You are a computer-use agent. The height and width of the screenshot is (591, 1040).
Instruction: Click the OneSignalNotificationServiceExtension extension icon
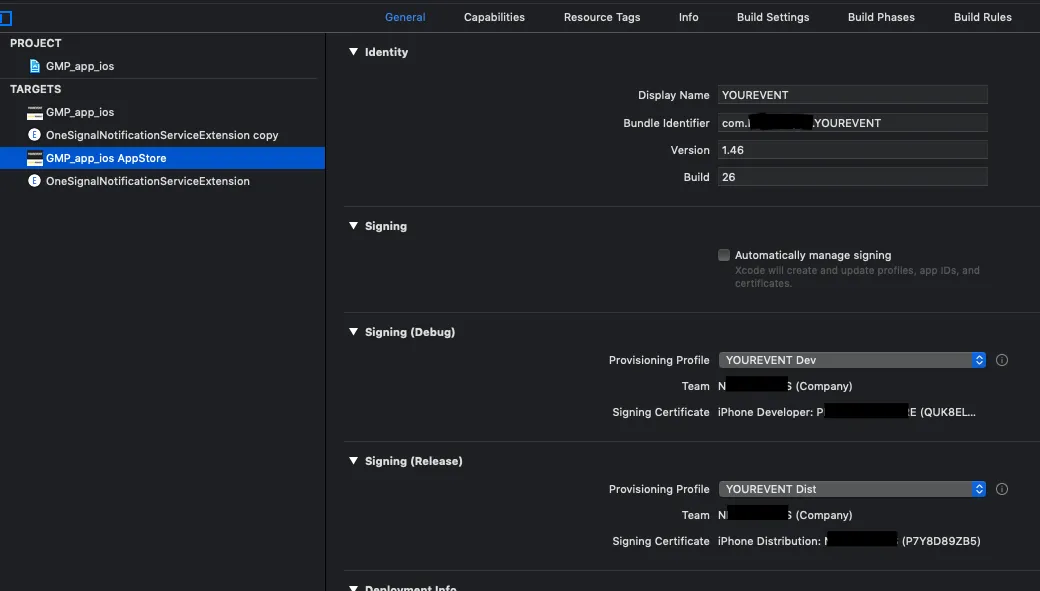click(x=34, y=180)
